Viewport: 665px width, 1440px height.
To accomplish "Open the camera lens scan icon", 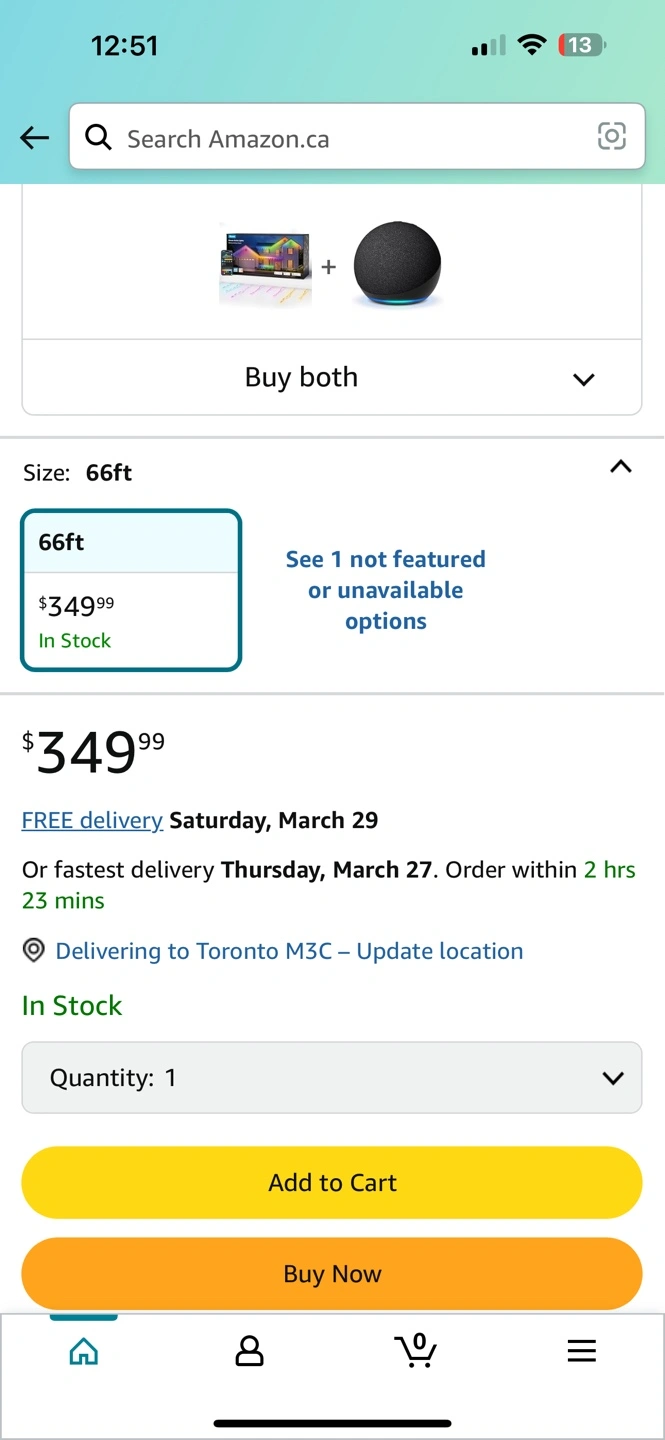I will coord(611,136).
